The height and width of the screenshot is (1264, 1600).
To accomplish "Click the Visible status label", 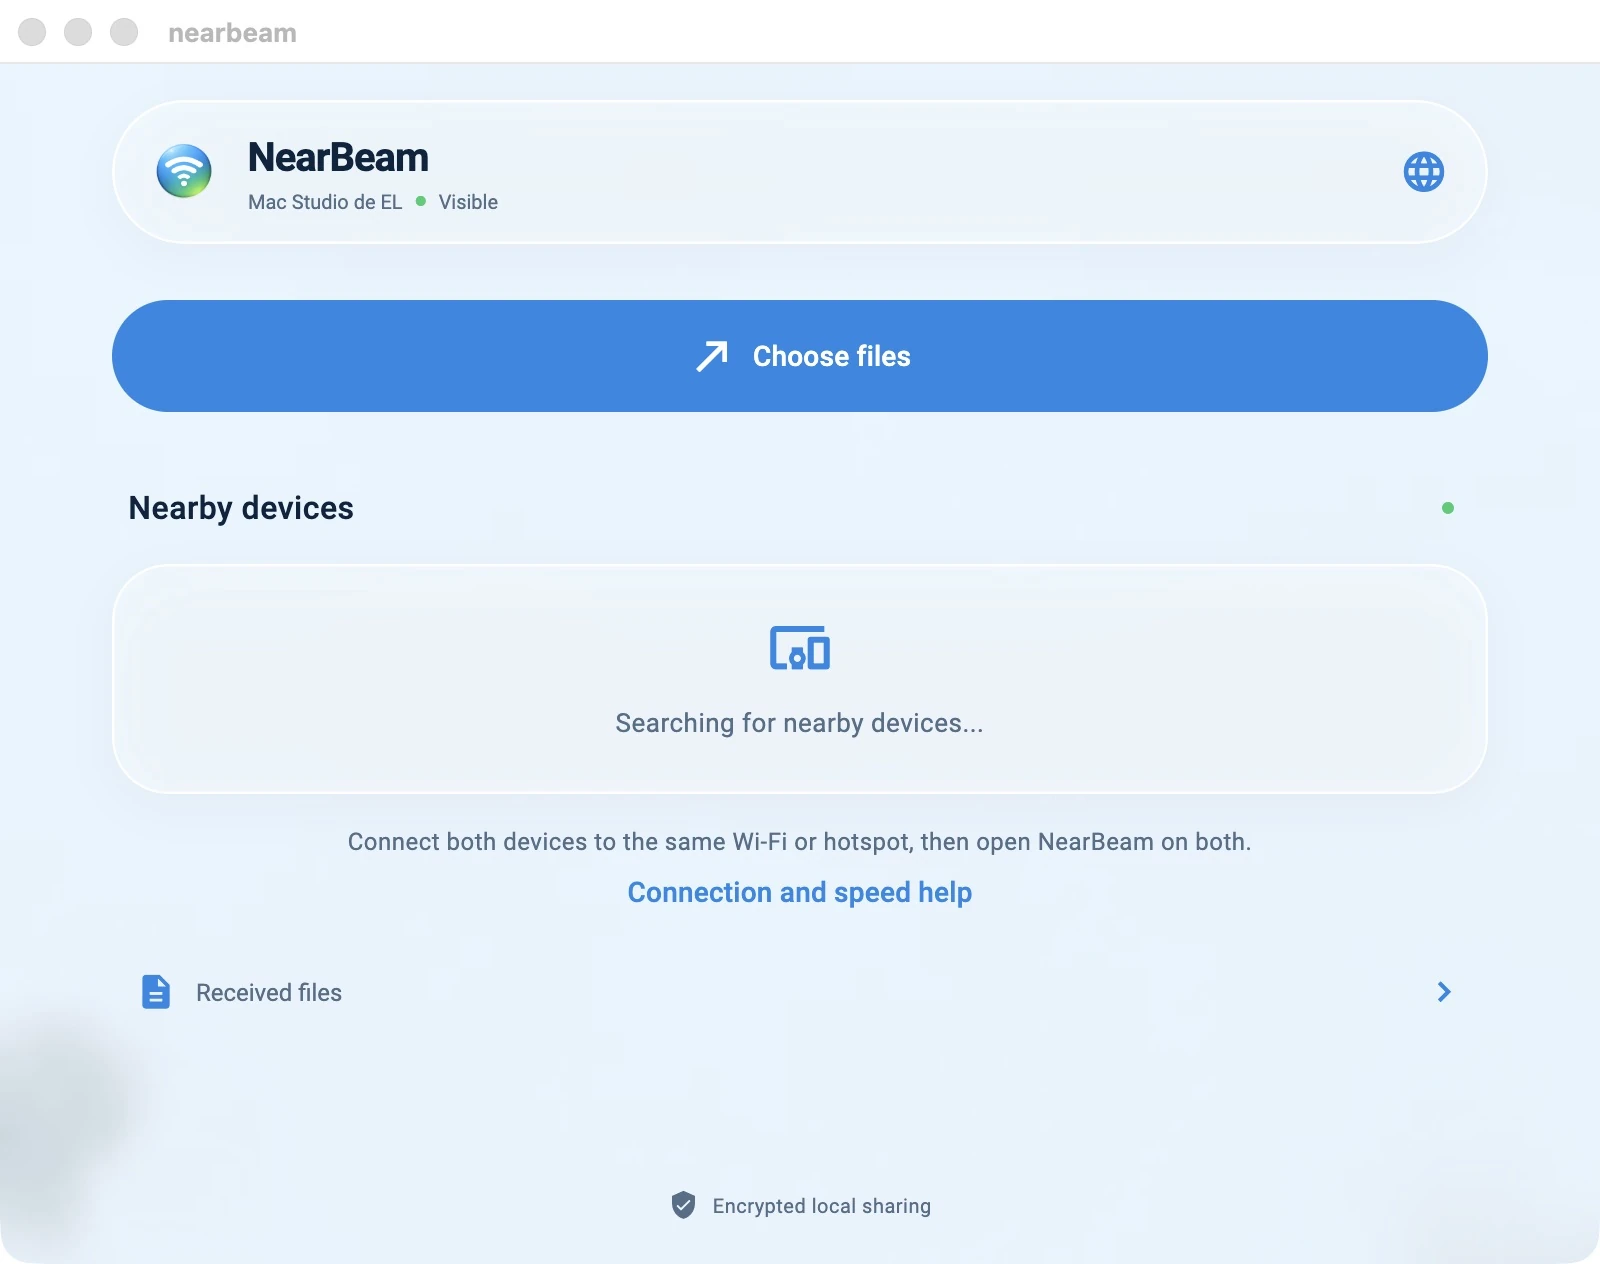I will point(468,202).
